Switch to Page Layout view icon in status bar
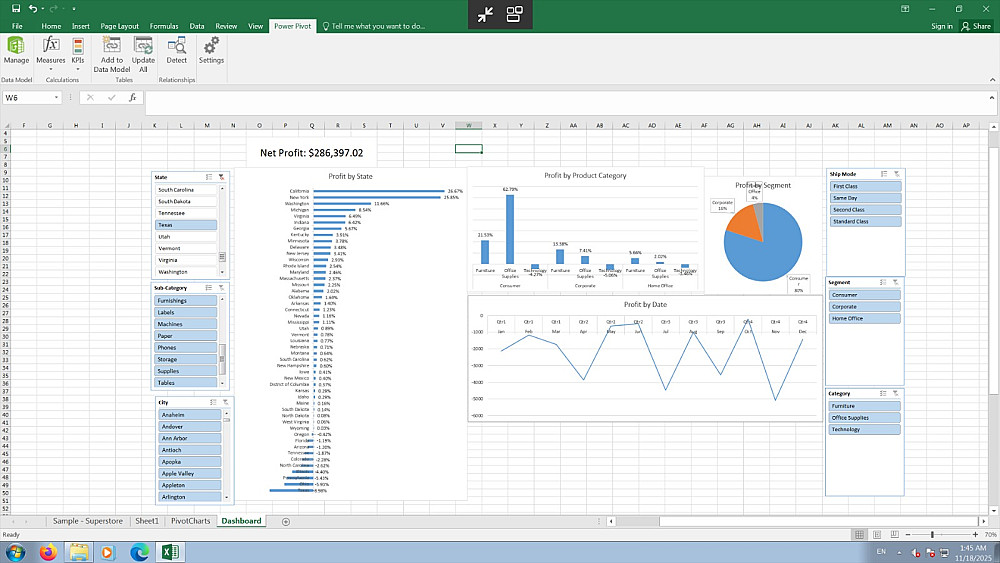Image resolution: width=1000 pixels, height=563 pixels. pos(877,534)
